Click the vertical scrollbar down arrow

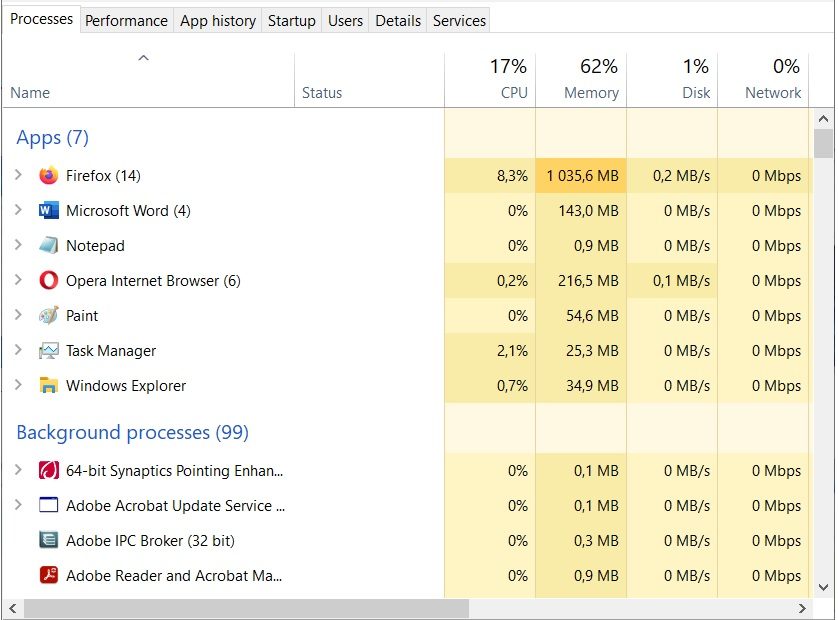pyautogui.click(x=824, y=588)
